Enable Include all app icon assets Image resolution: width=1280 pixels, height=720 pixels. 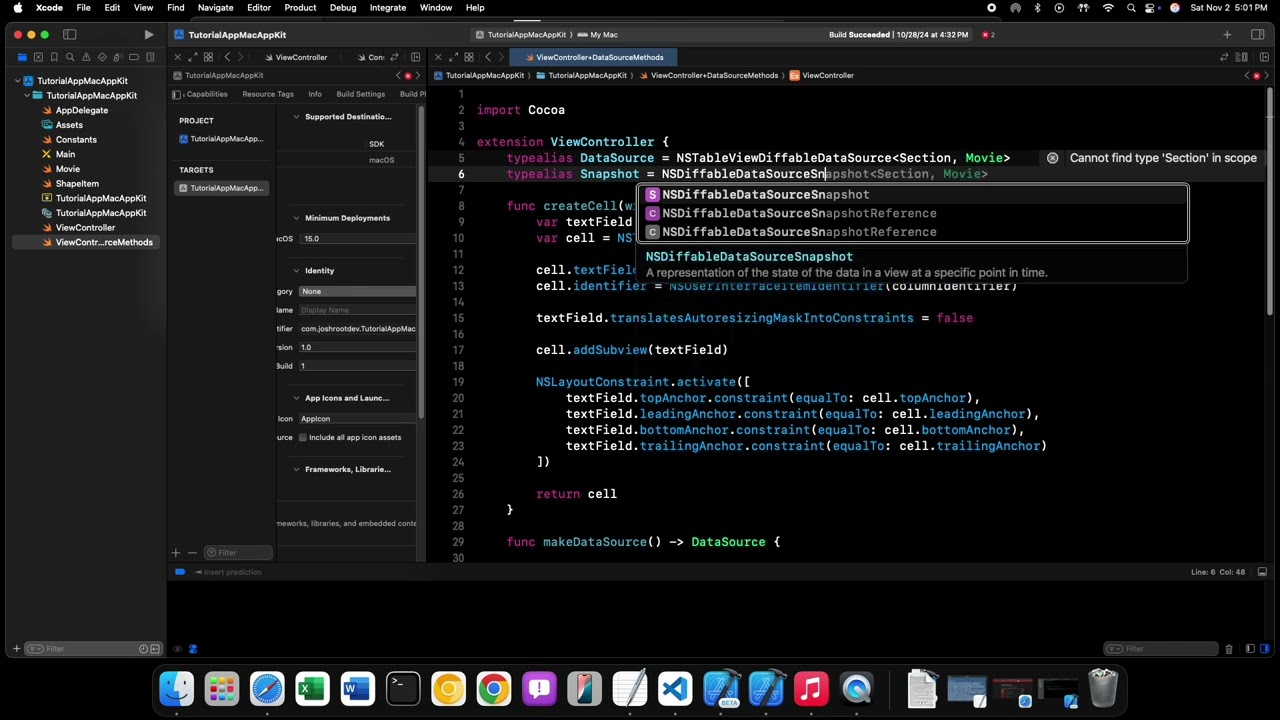click(x=302, y=437)
